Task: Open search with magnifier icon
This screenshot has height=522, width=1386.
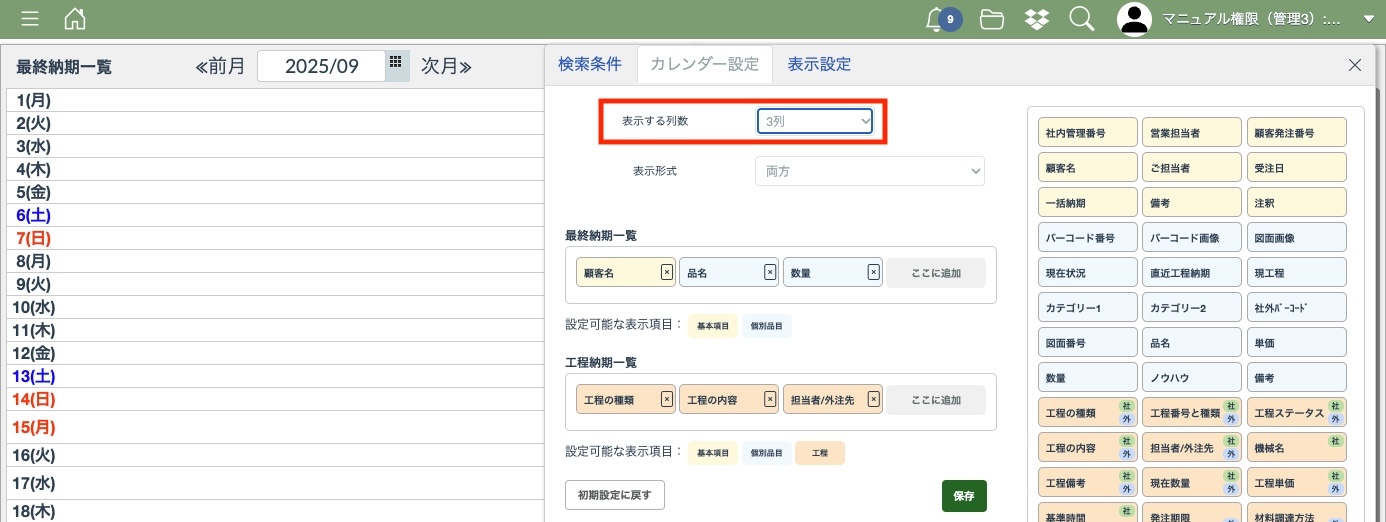Action: point(1081,19)
